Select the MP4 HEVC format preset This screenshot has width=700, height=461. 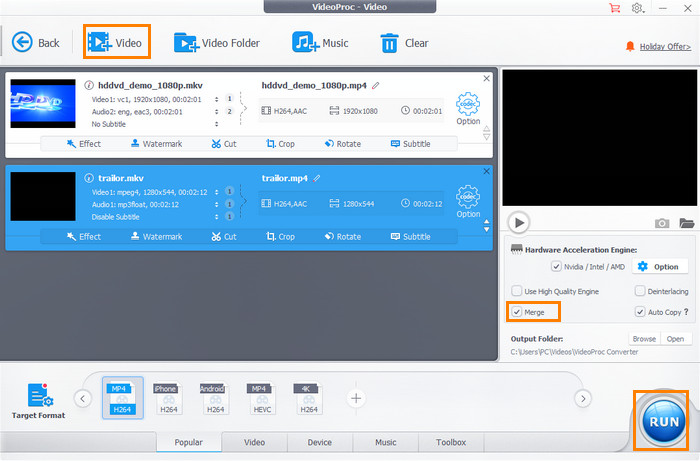tap(262, 398)
